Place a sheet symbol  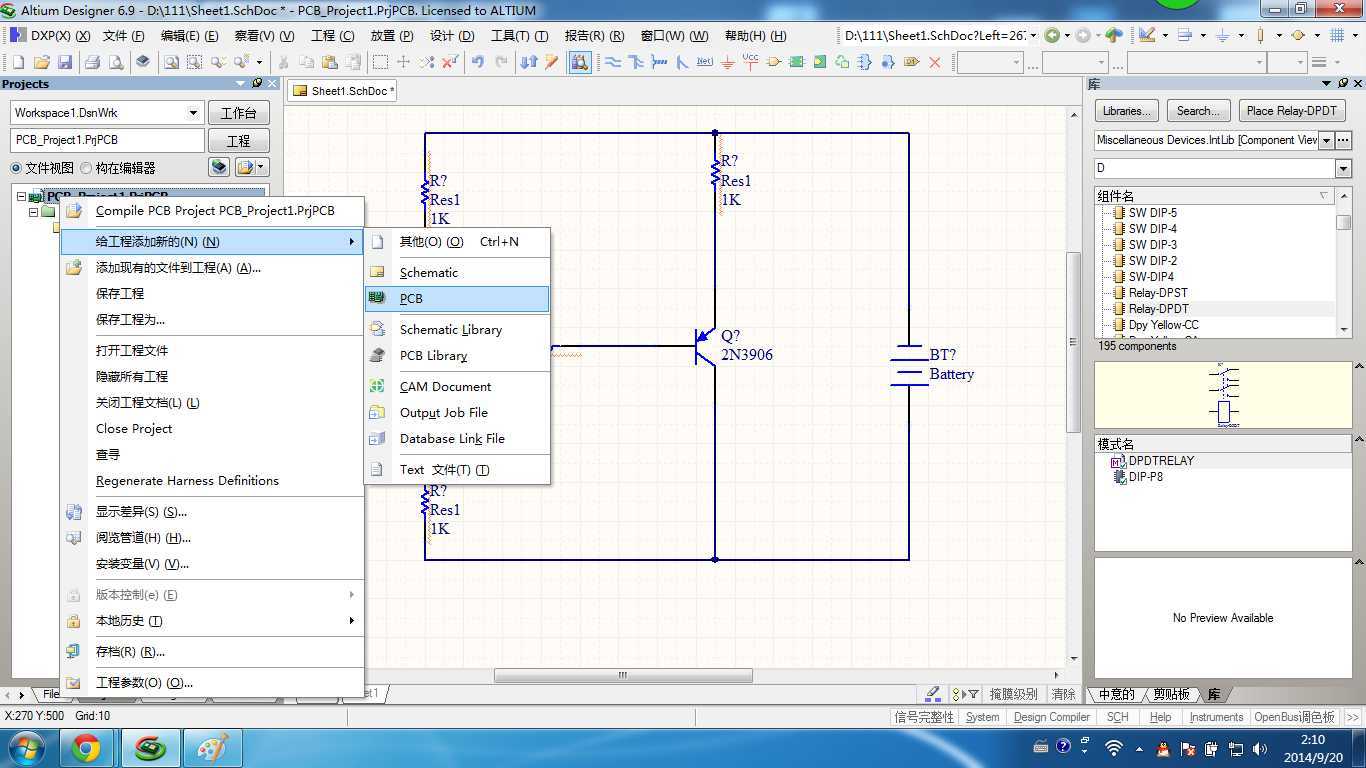[x=796, y=62]
